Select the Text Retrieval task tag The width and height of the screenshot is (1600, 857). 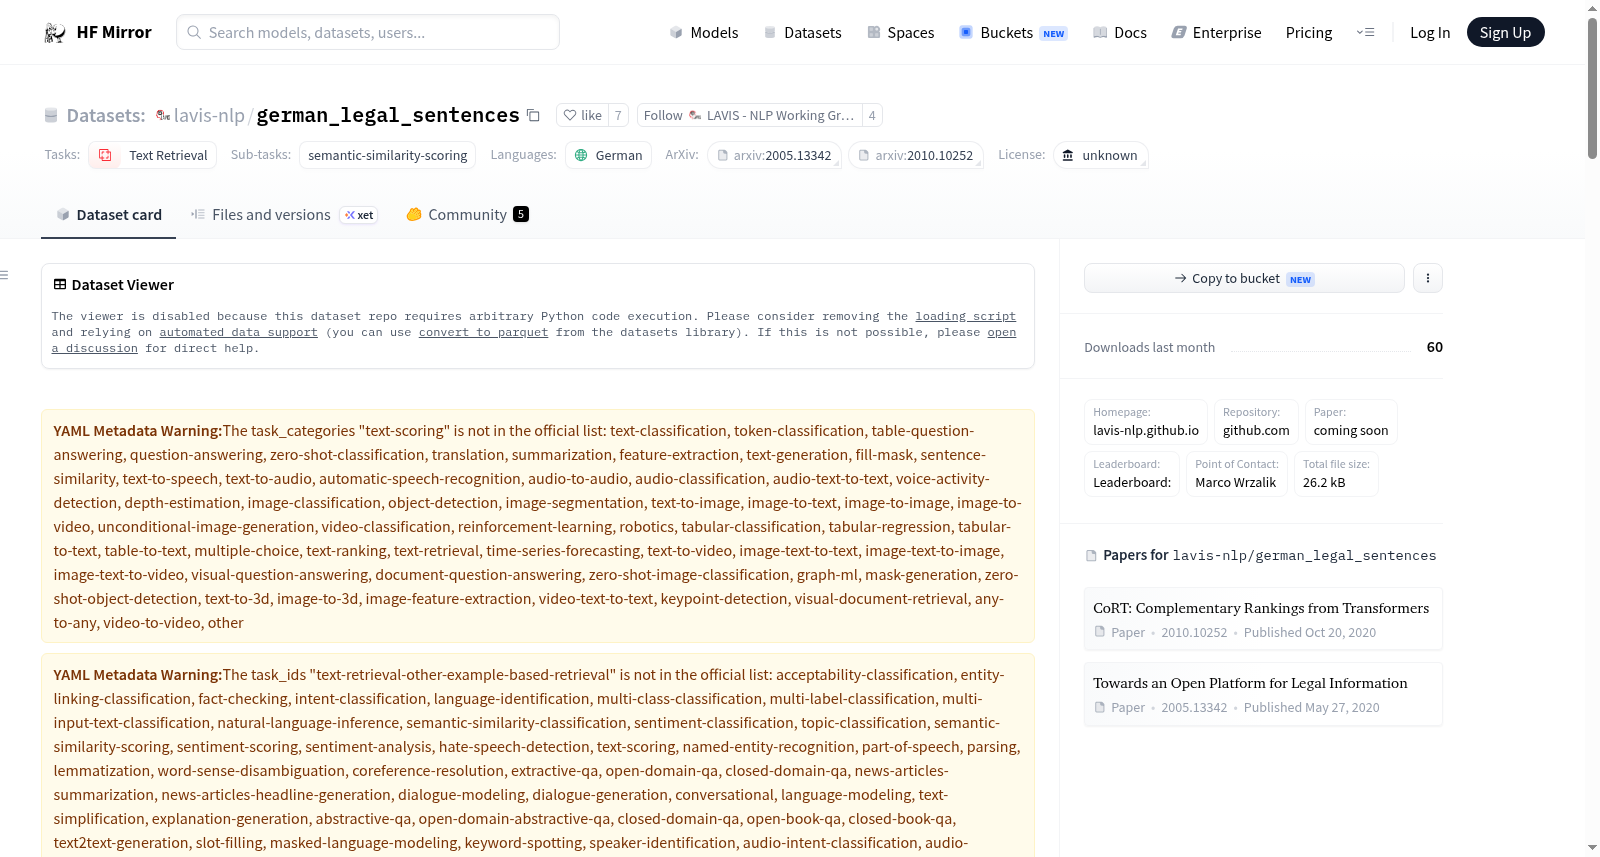(153, 155)
